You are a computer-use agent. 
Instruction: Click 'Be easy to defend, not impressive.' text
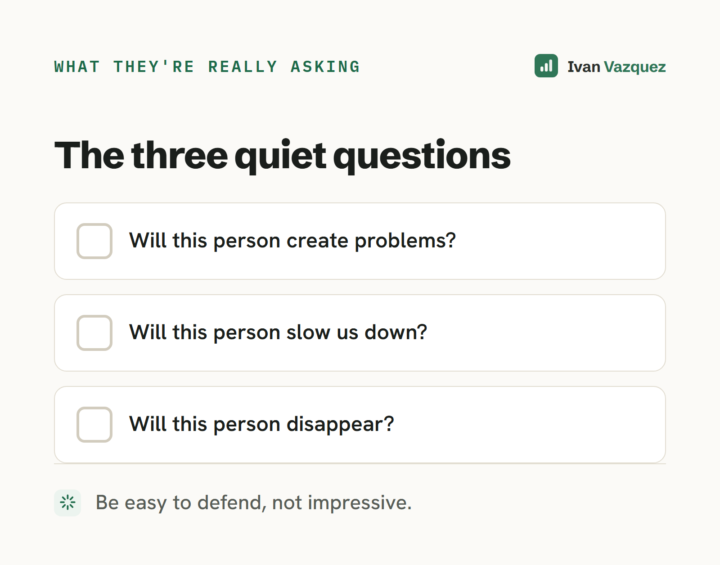point(253,503)
